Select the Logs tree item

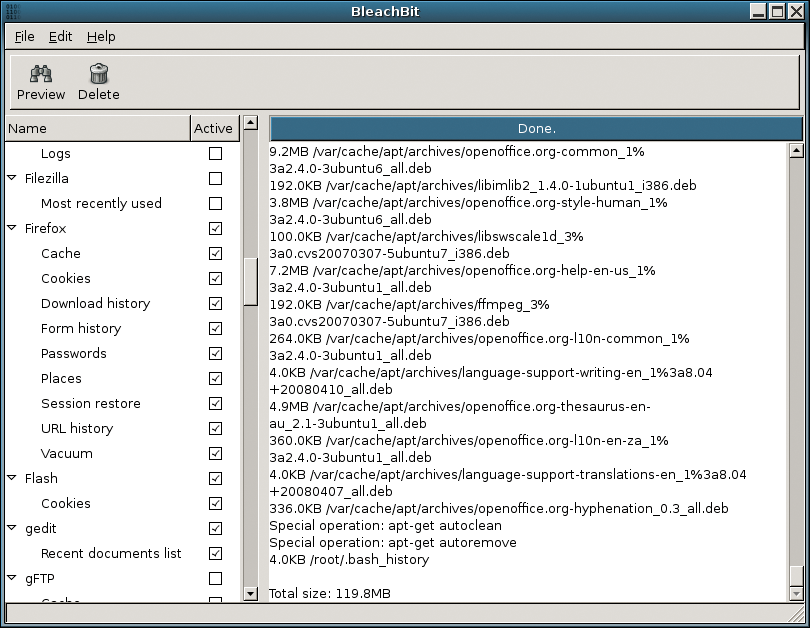pos(56,154)
